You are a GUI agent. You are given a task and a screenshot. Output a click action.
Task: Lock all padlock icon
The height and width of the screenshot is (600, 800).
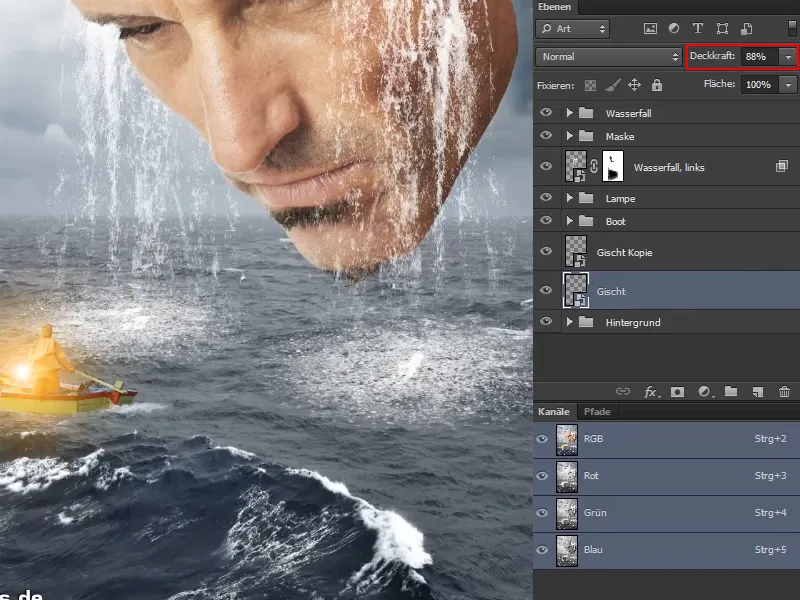pos(657,85)
